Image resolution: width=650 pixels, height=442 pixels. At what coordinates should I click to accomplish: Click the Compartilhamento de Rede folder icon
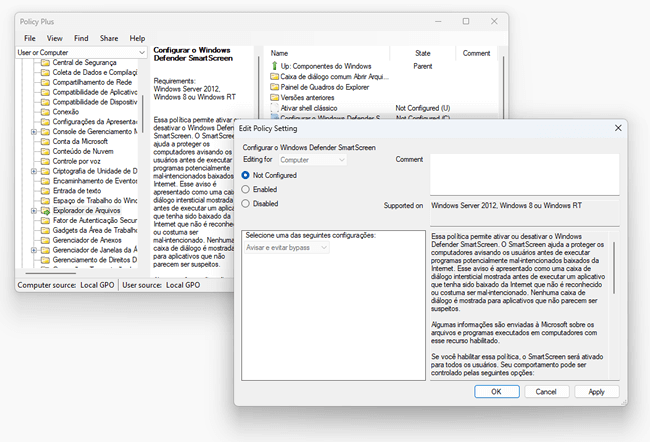point(46,83)
